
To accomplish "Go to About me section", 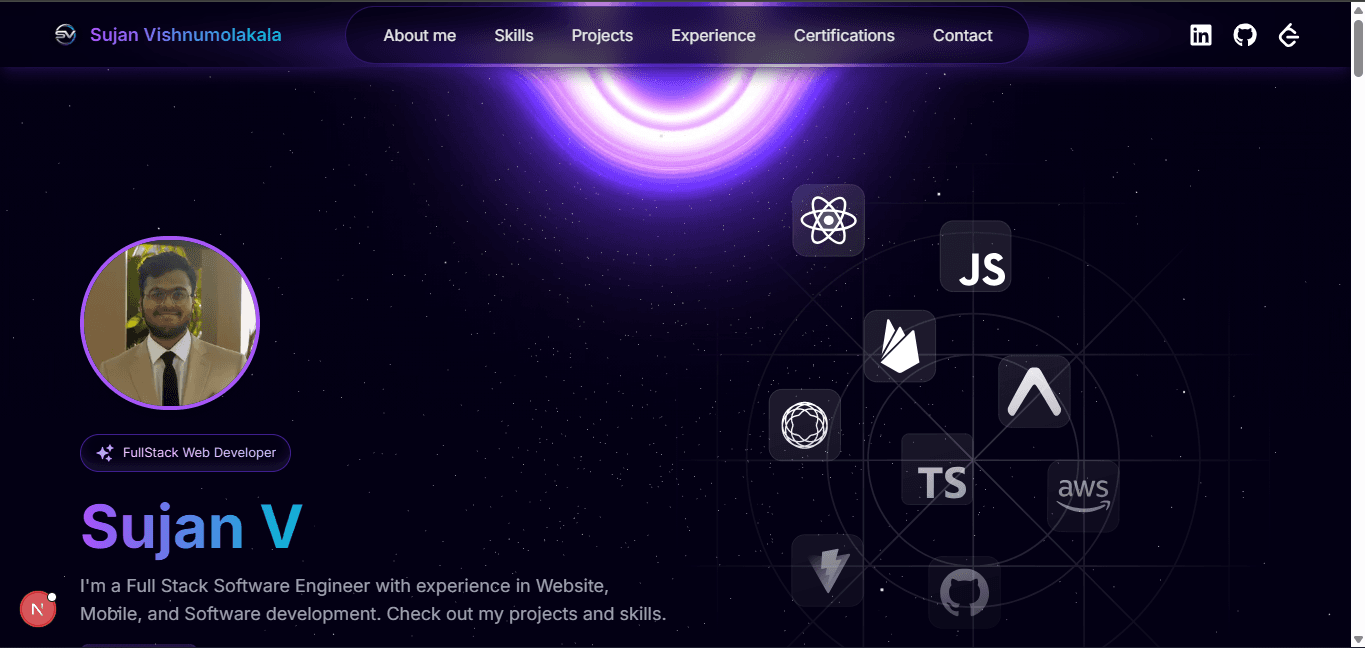I will pyautogui.click(x=420, y=35).
